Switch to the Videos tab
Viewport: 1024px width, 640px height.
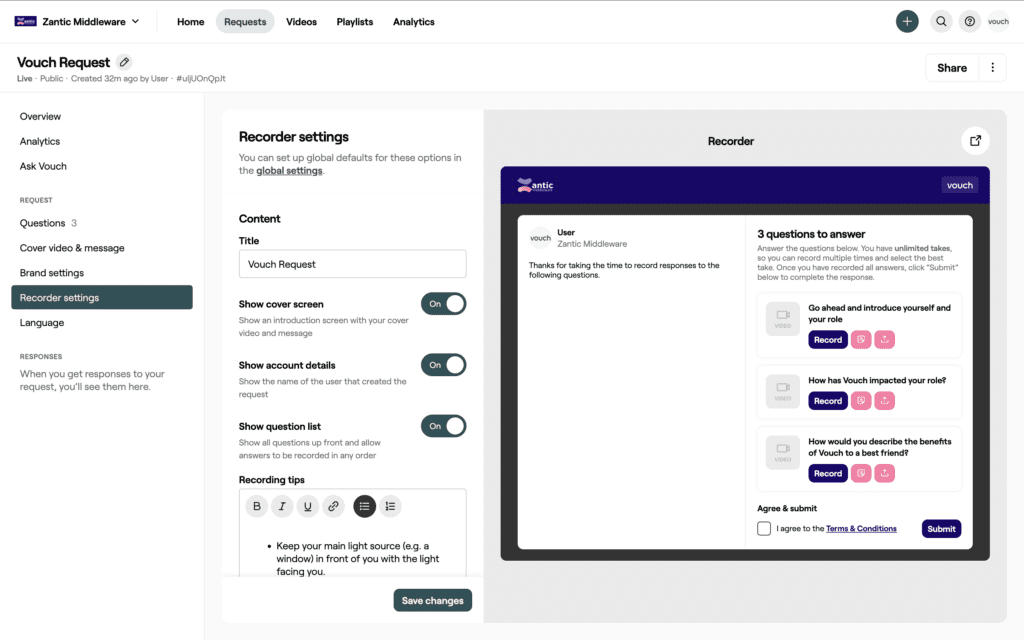[x=301, y=22]
